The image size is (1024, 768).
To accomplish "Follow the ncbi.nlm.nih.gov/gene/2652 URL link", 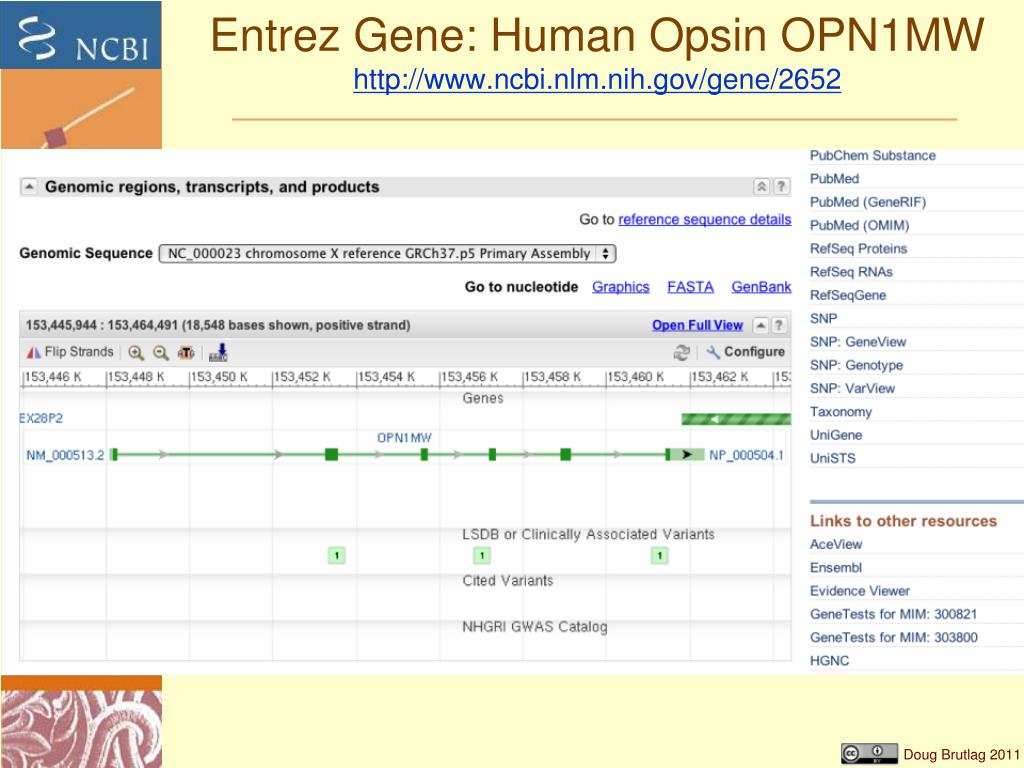I will (597, 80).
